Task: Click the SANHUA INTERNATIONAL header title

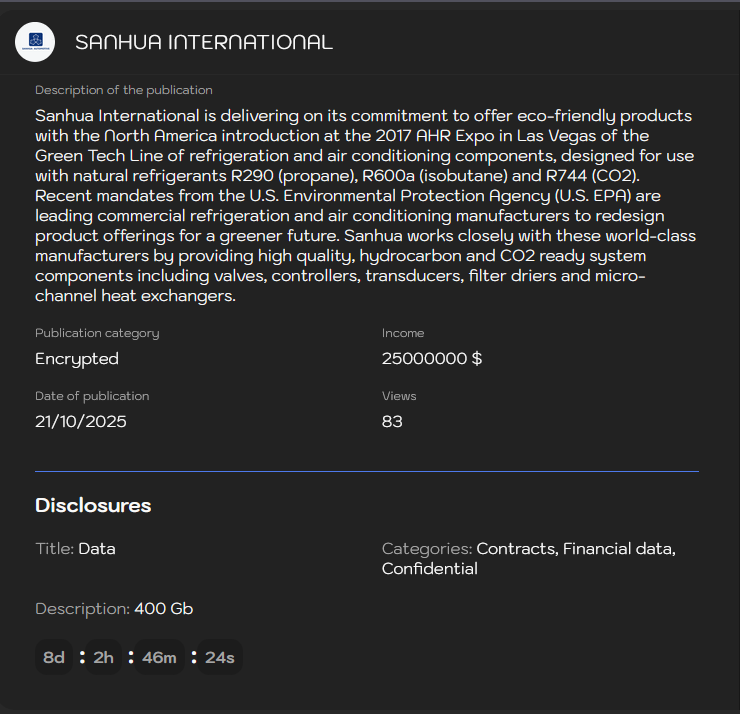Action: 204,42
